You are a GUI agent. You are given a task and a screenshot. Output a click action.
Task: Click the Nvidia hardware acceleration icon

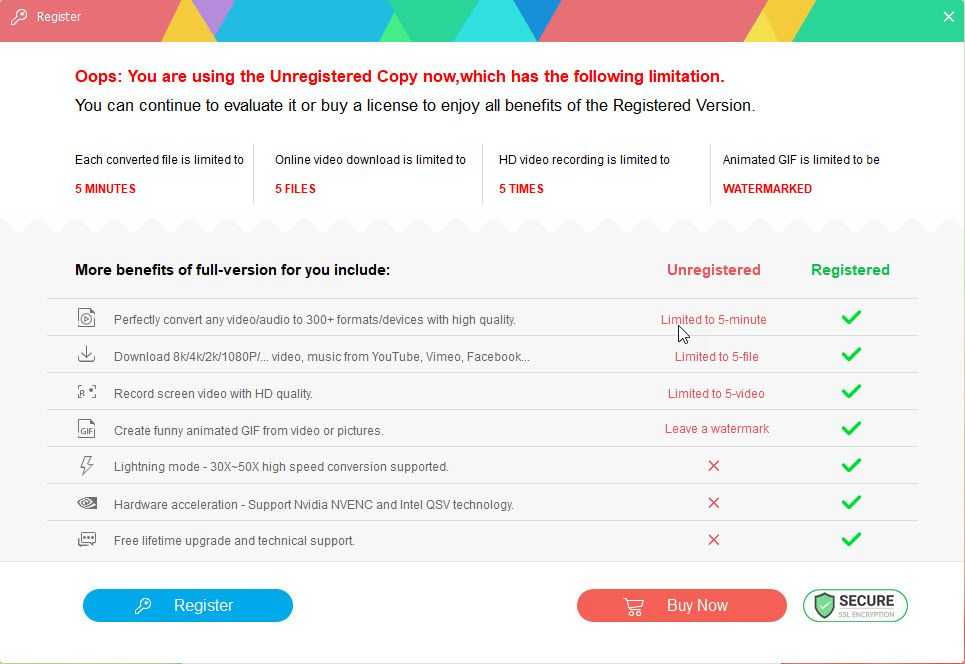87,503
